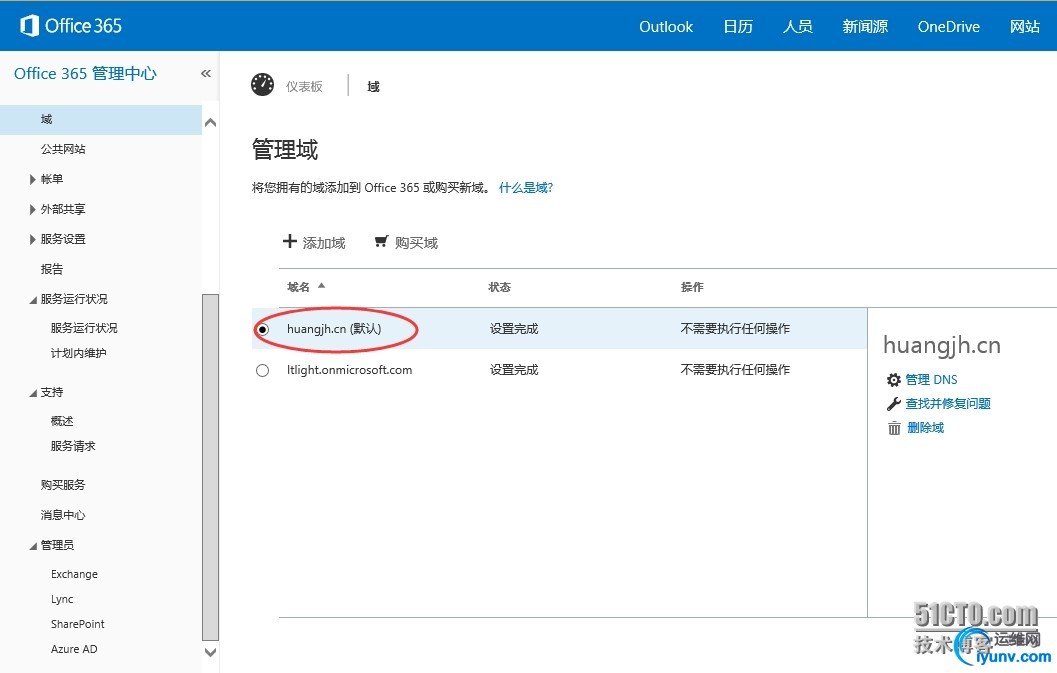Click the 添加域 button
Viewport: 1057px width, 673px height.
[314, 242]
